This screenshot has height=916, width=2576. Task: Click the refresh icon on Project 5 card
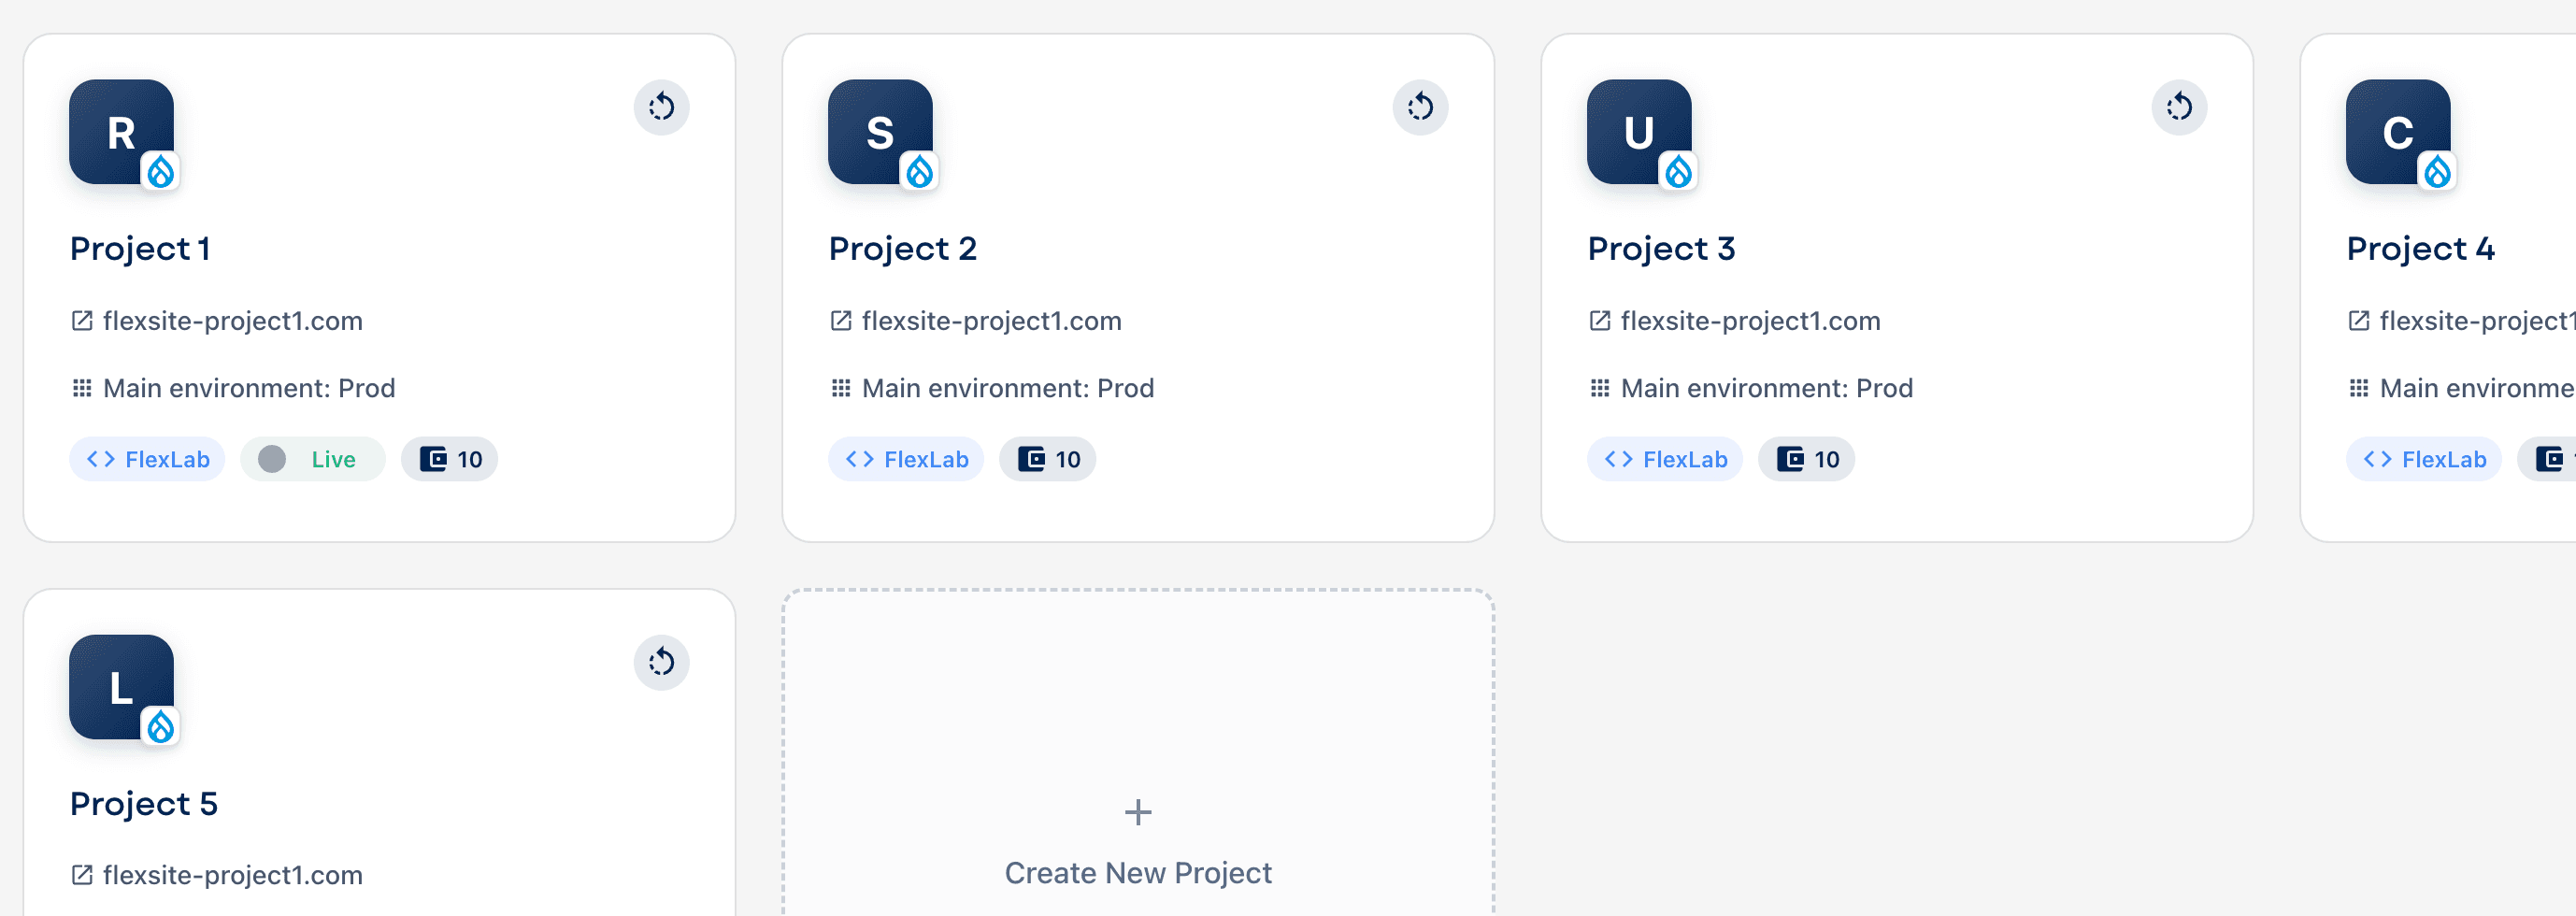[x=661, y=662]
